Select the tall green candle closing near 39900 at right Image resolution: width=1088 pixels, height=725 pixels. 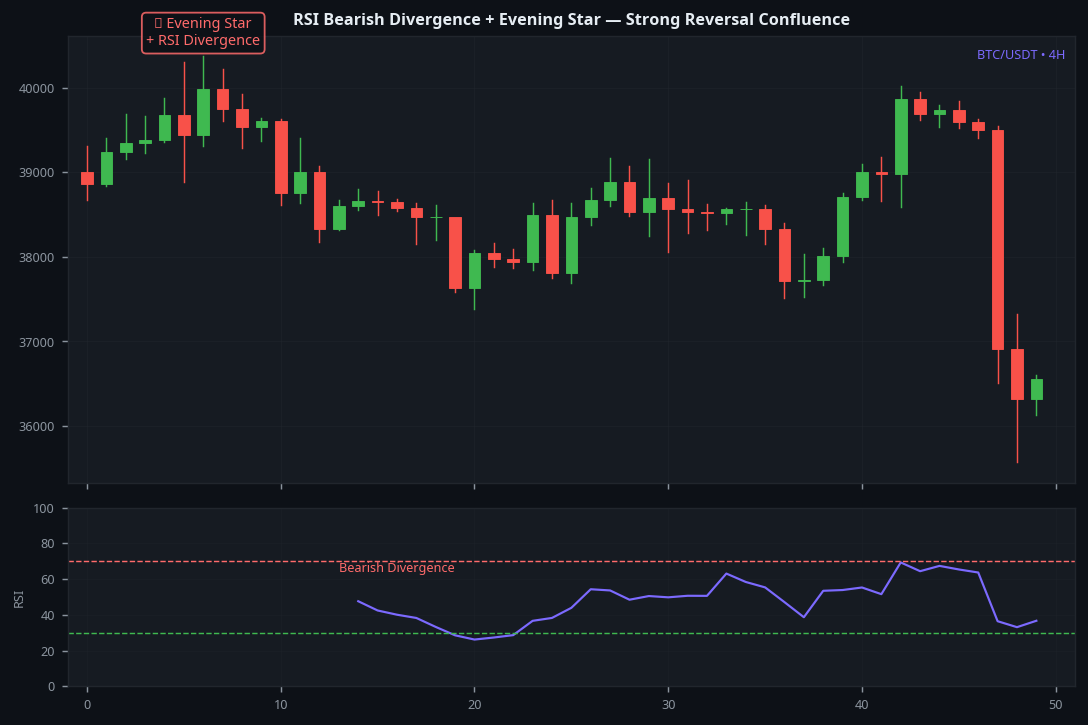click(901, 137)
